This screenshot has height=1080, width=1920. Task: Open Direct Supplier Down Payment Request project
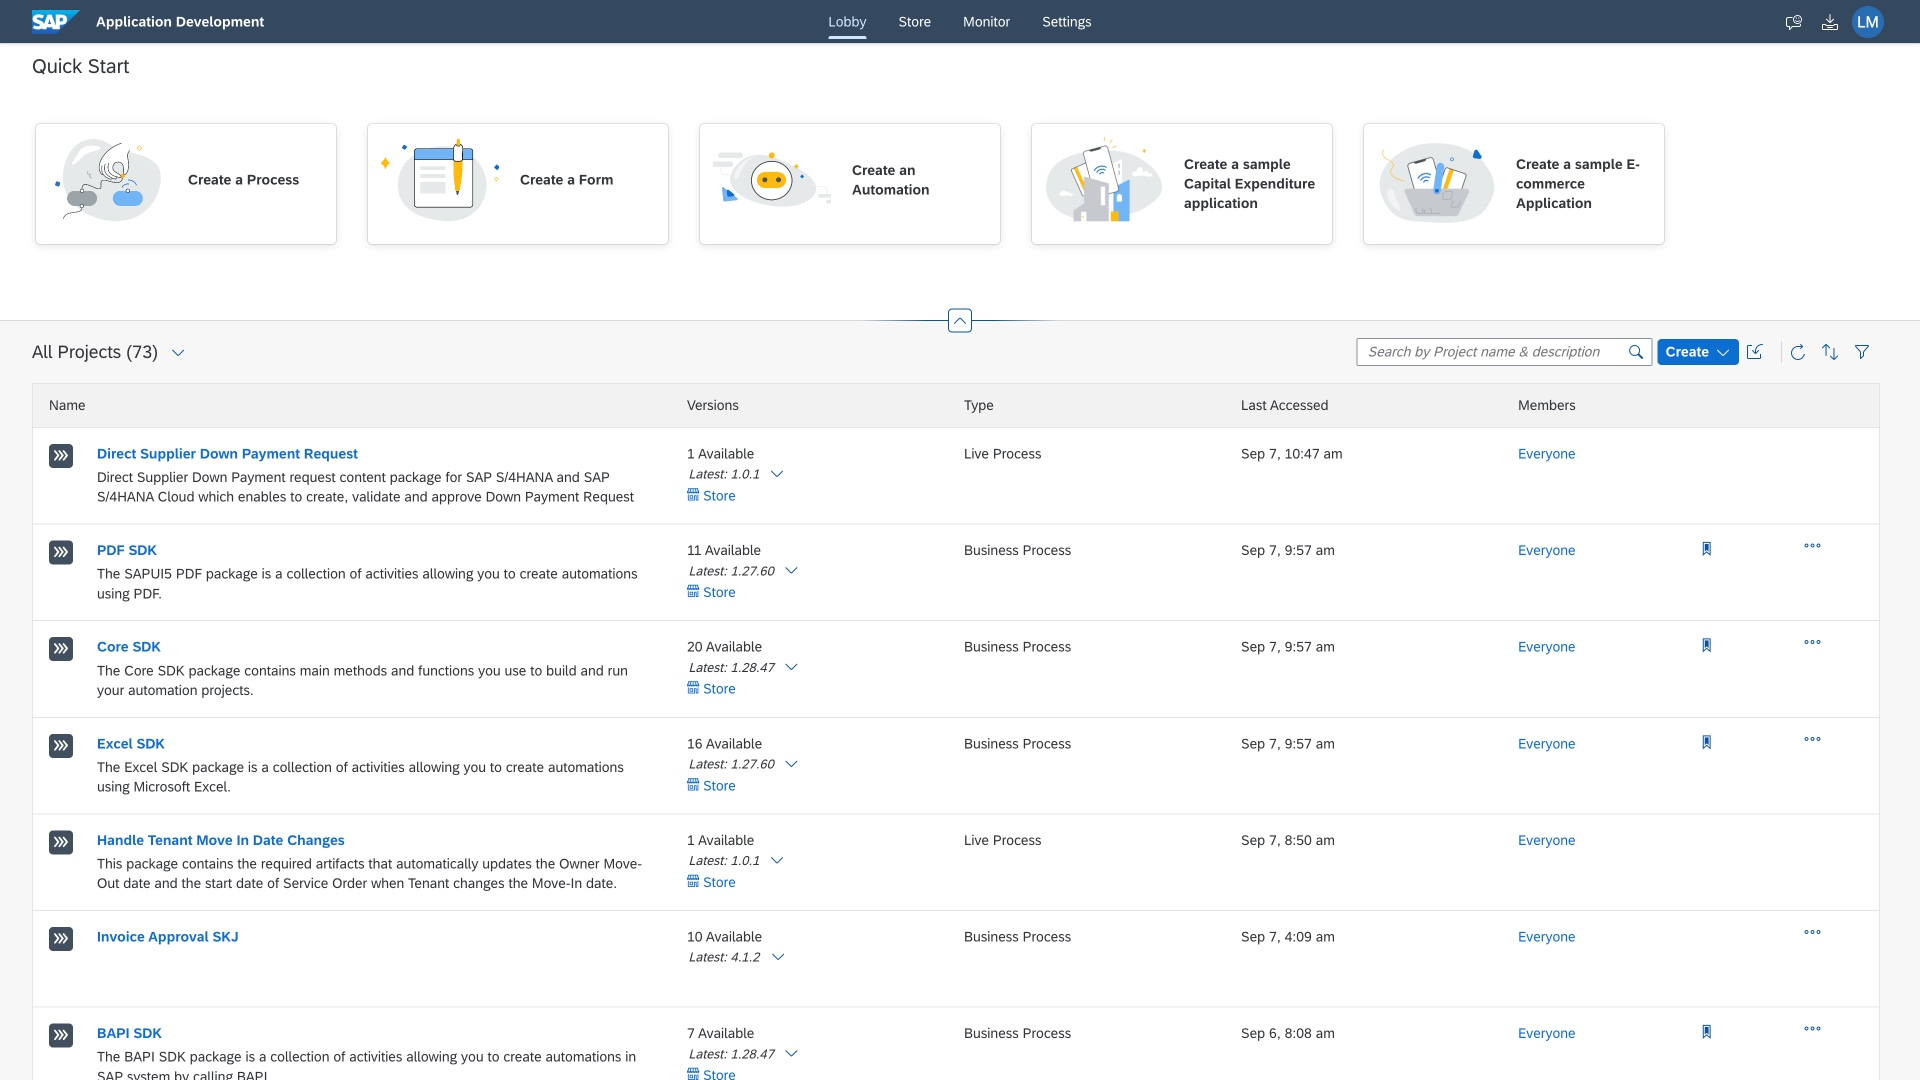[x=227, y=454]
